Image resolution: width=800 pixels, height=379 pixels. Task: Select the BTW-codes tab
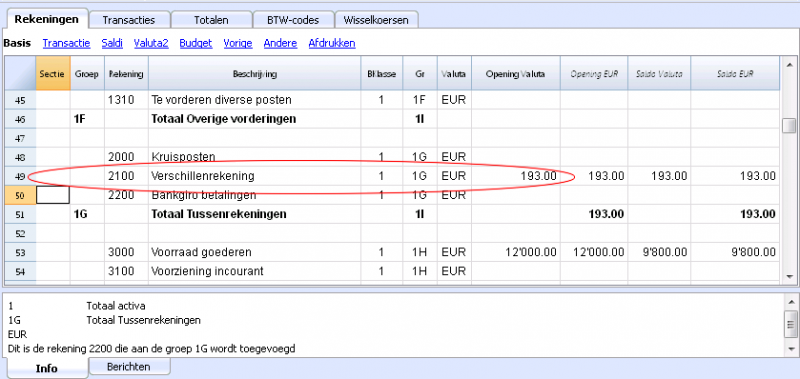[293, 20]
